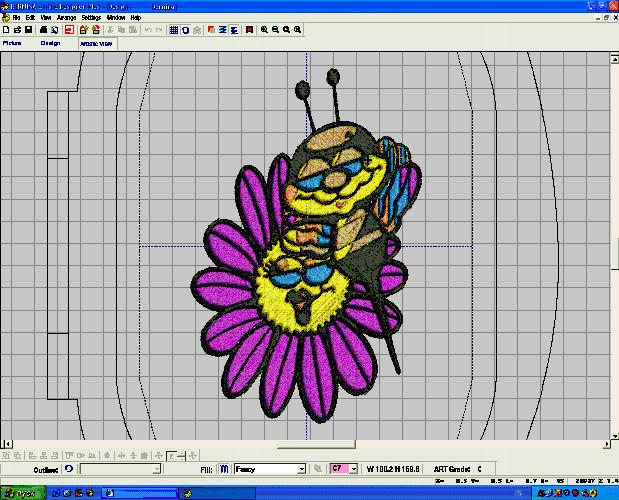Image resolution: width=619 pixels, height=500 pixels.
Task: Open the Fill type Fancy dropdown
Action: (301, 469)
